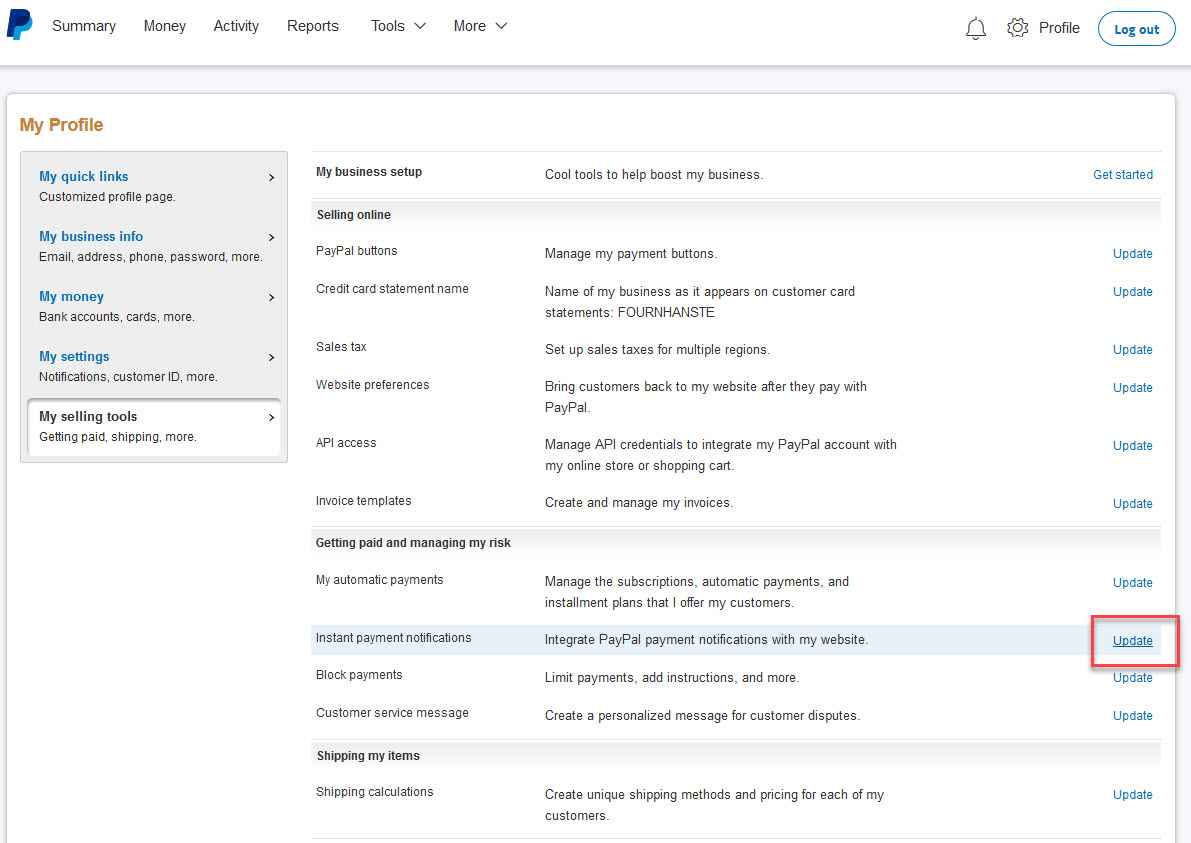Open My business info section

[91, 236]
